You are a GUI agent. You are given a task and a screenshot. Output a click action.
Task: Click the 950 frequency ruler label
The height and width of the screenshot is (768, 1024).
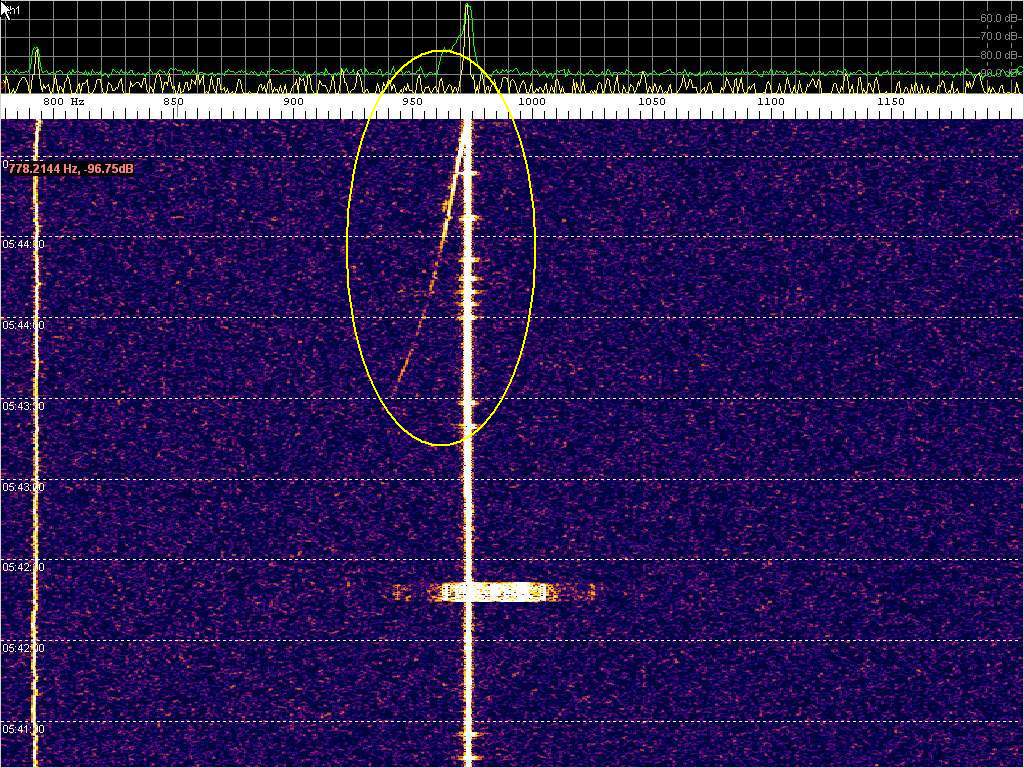pos(412,102)
